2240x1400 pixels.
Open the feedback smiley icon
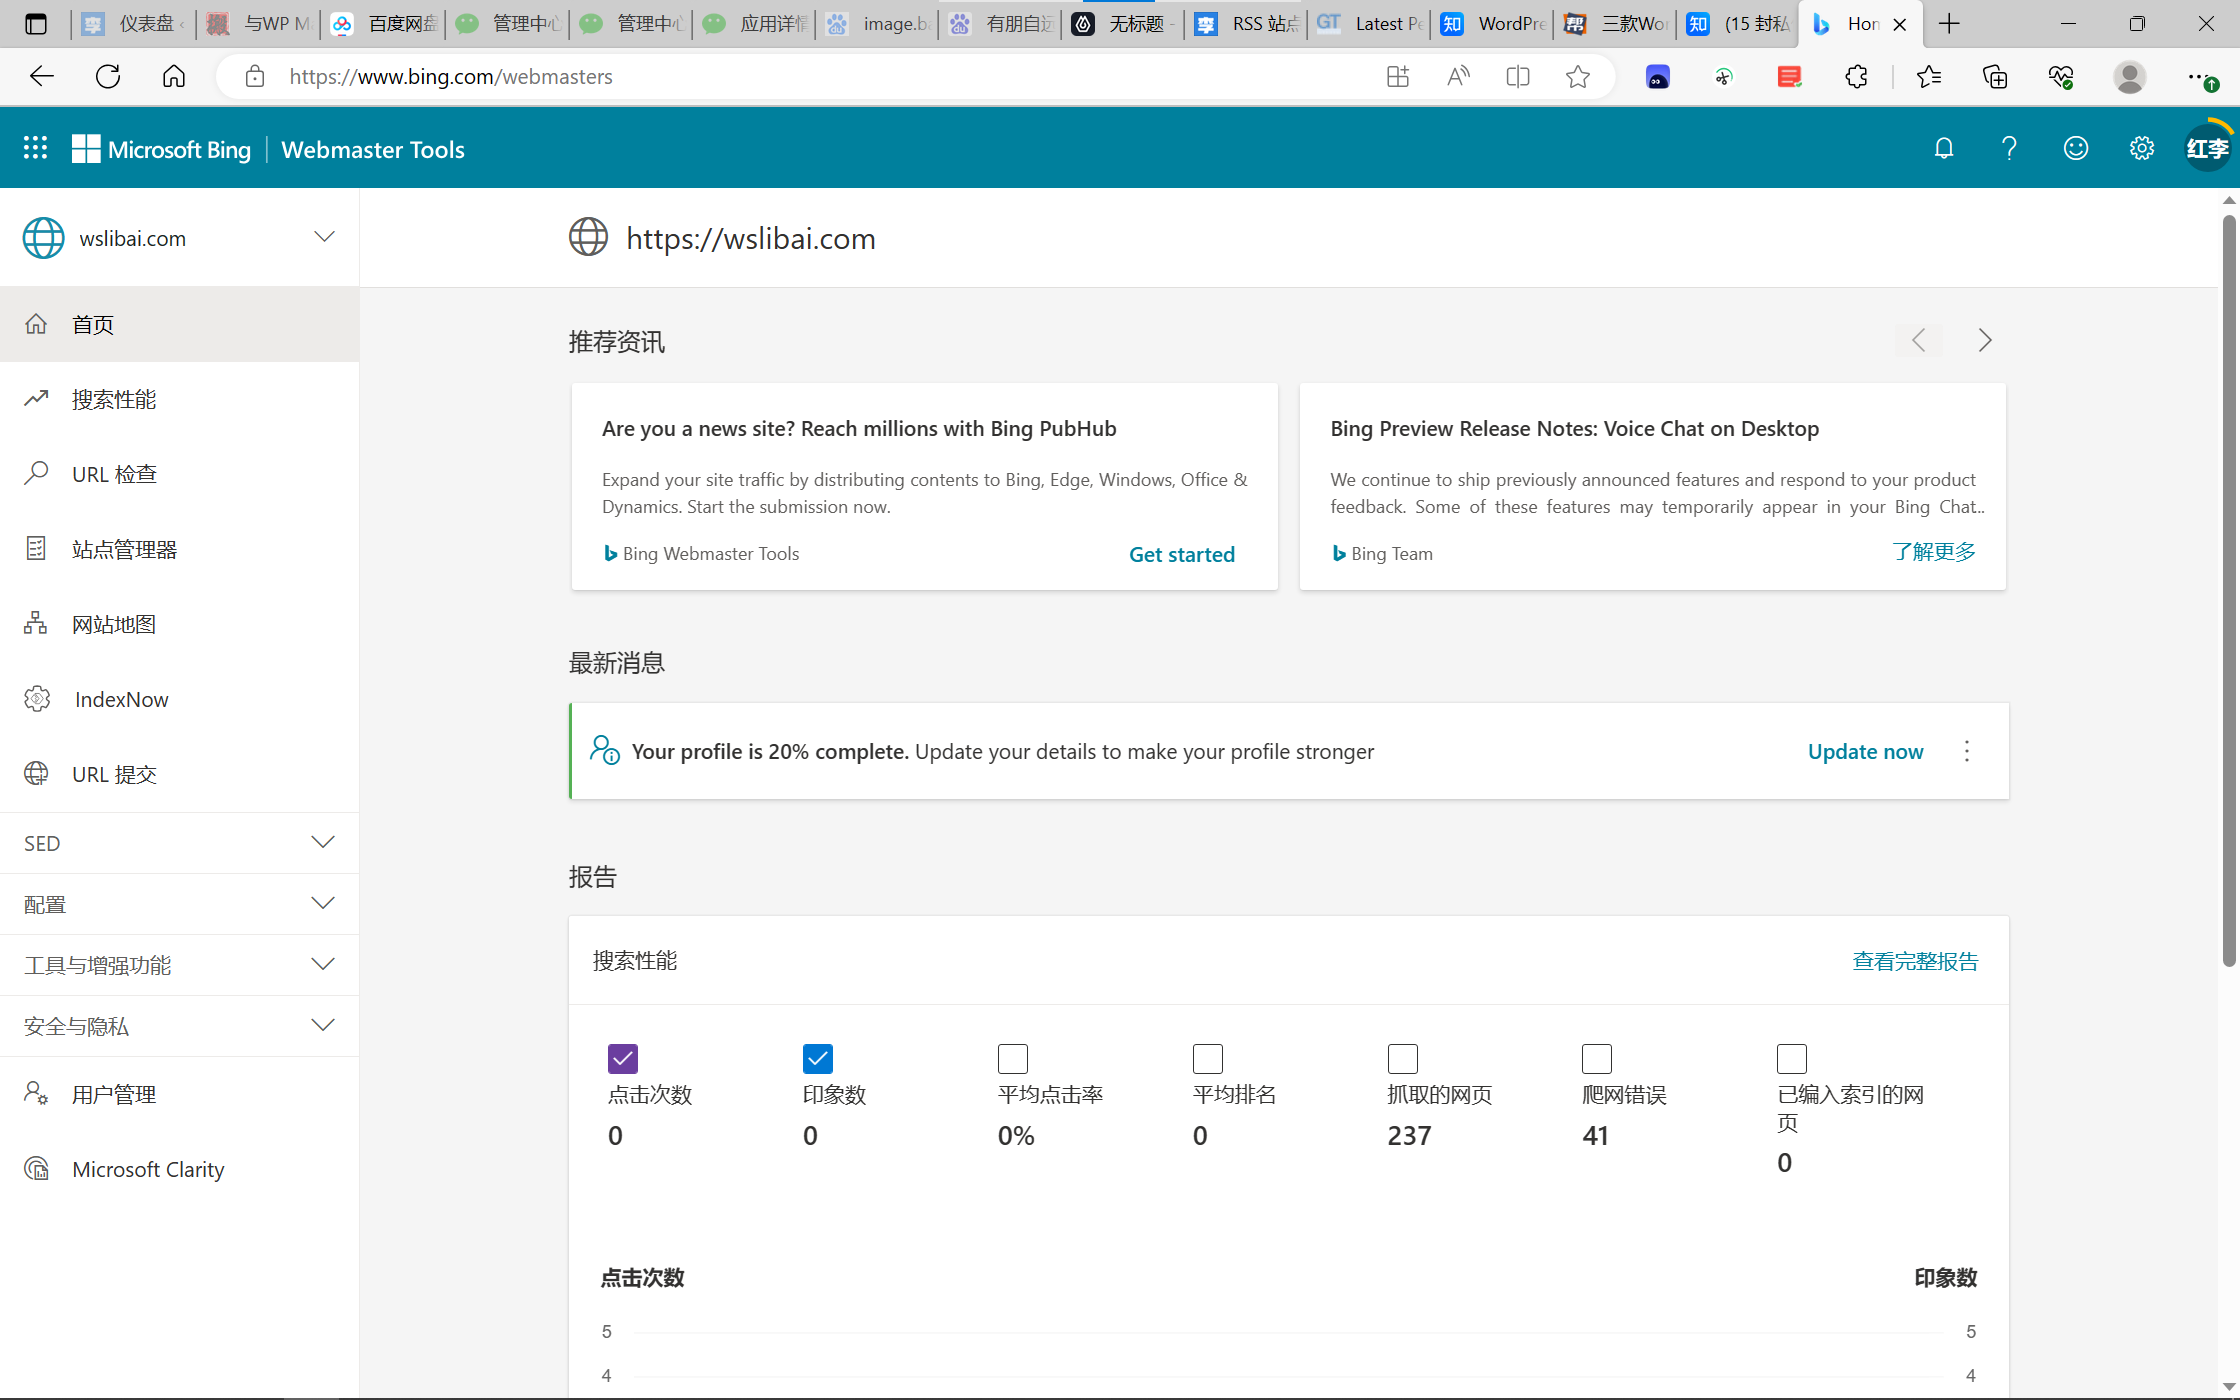click(2076, 149)
